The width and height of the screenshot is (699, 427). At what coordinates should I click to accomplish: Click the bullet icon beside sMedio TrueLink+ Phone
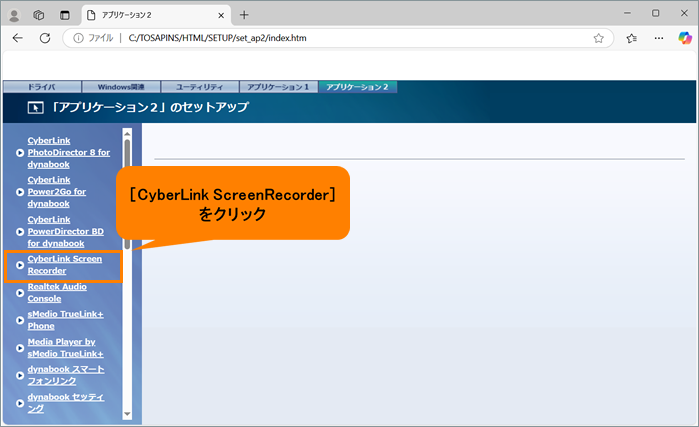click(x=20, y=320)
